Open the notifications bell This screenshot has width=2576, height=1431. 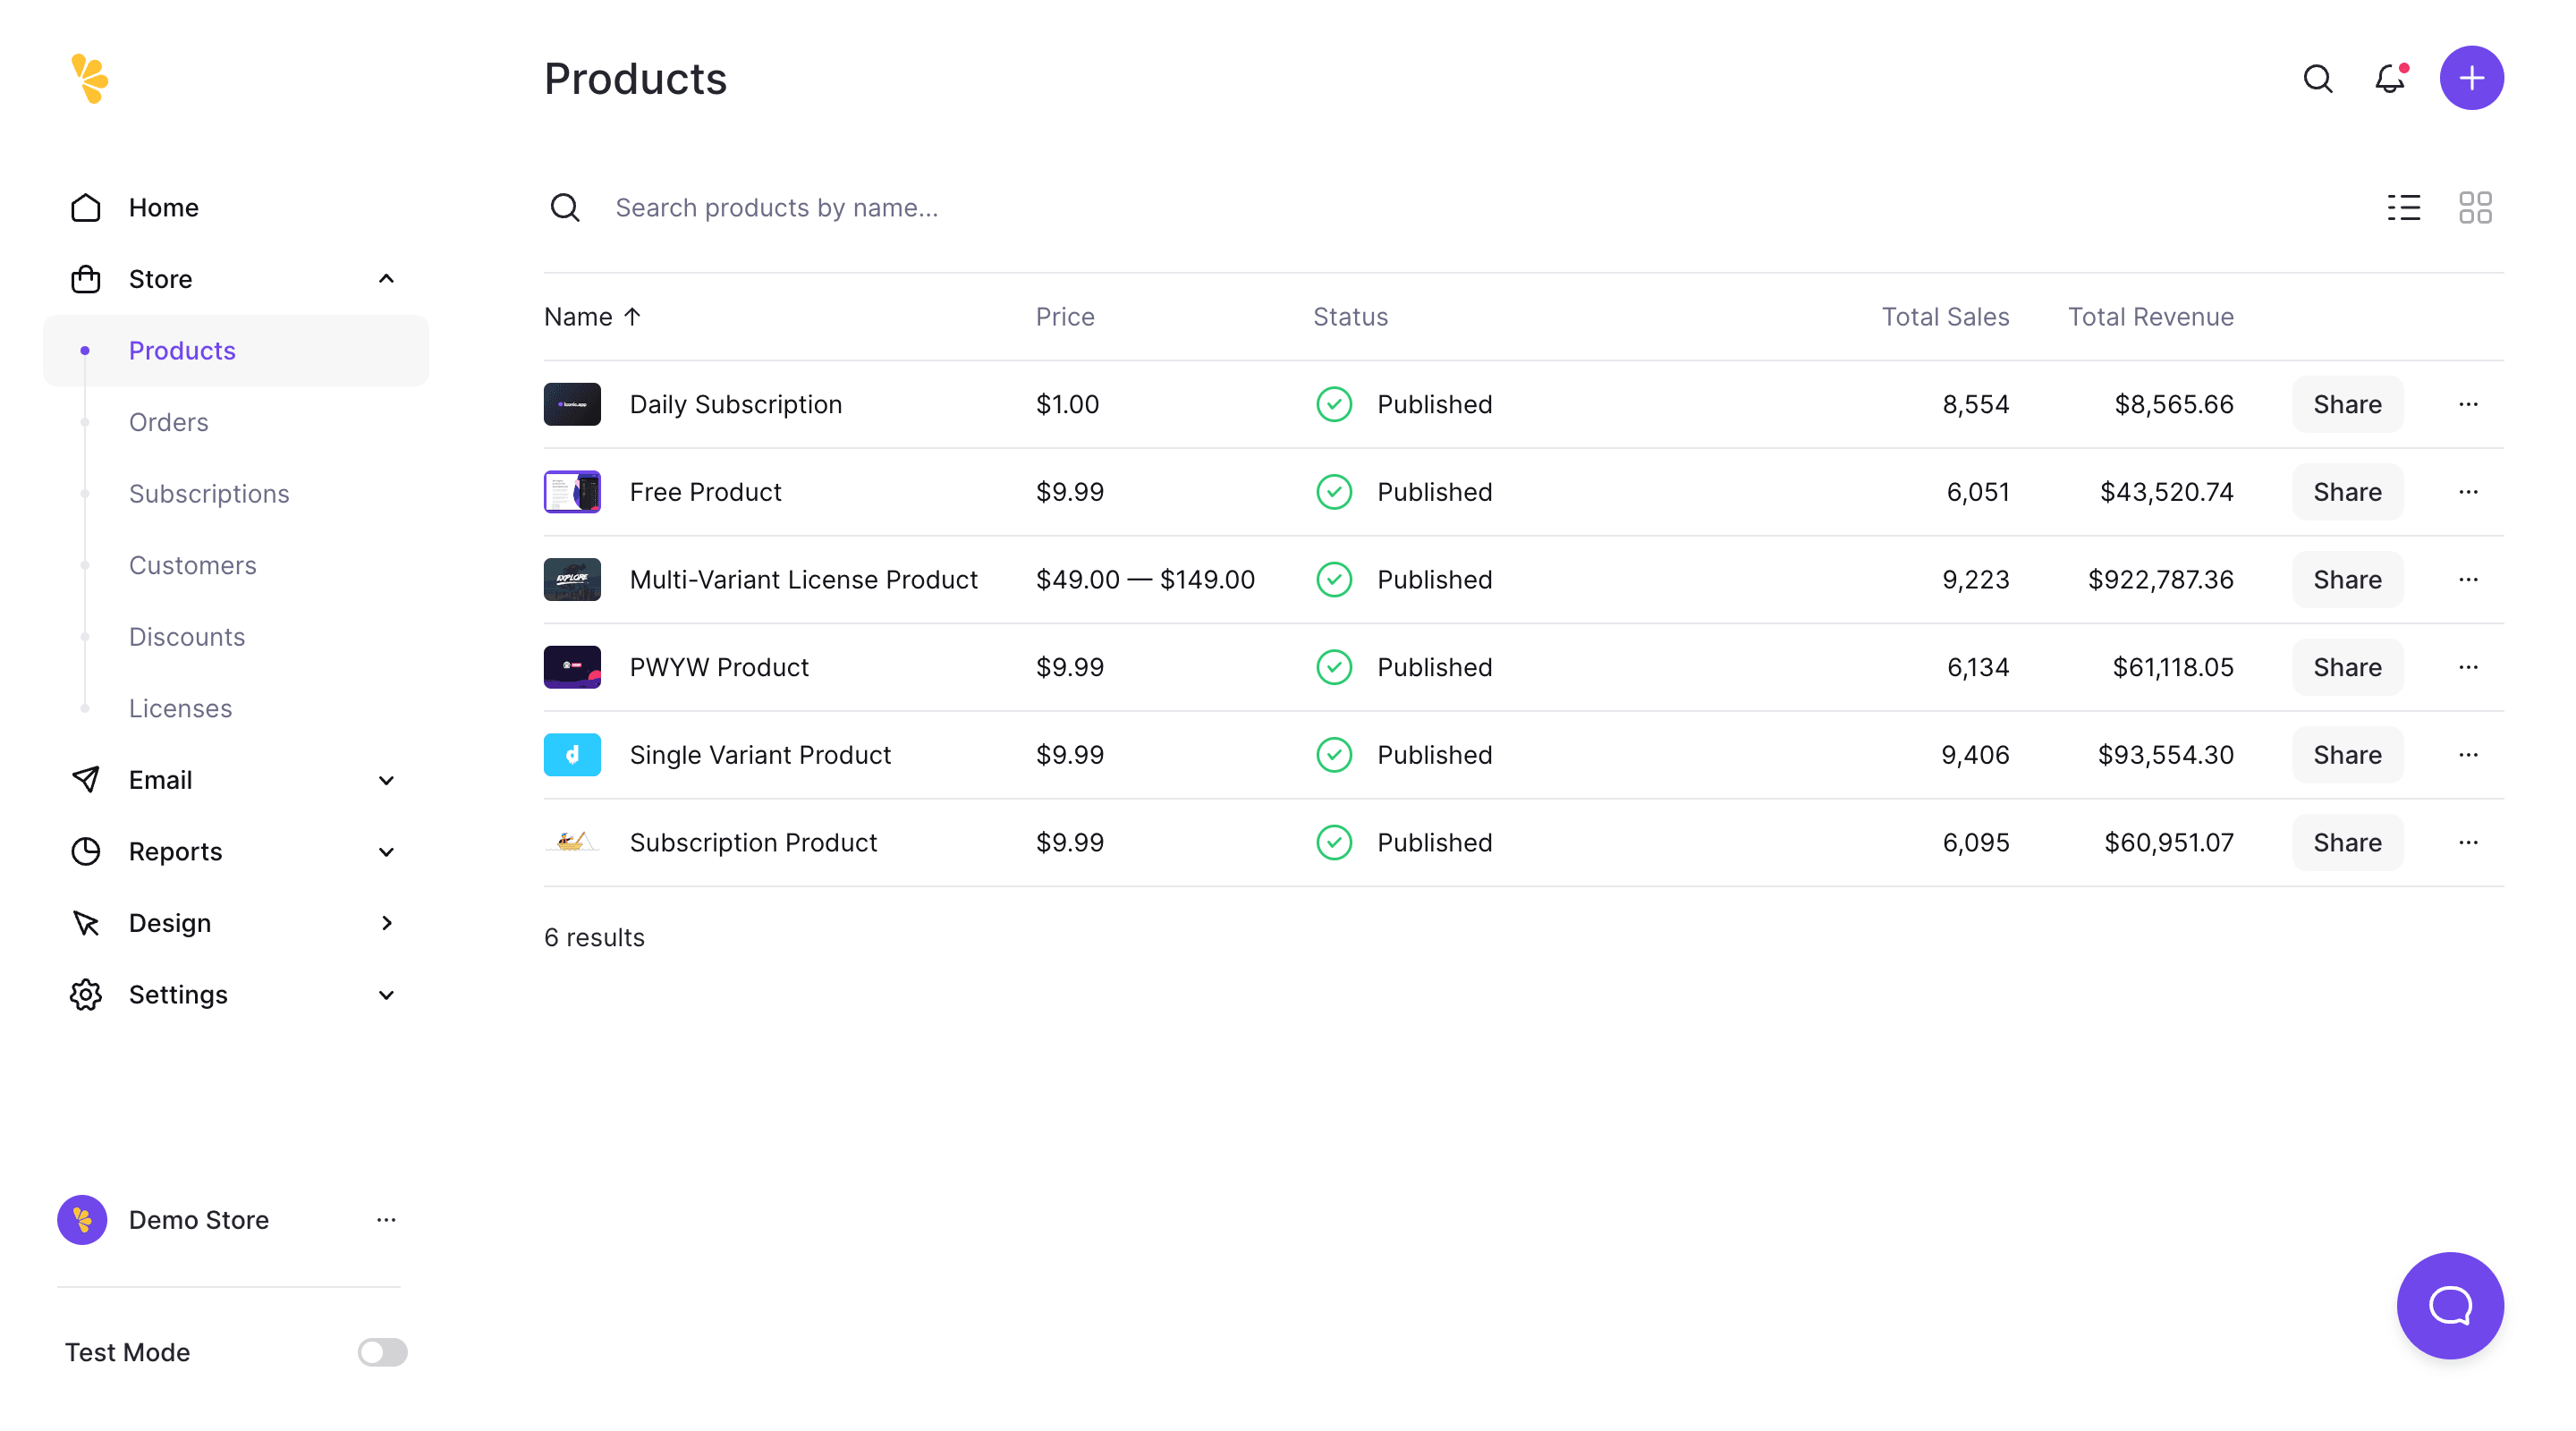click(2389, 78)
